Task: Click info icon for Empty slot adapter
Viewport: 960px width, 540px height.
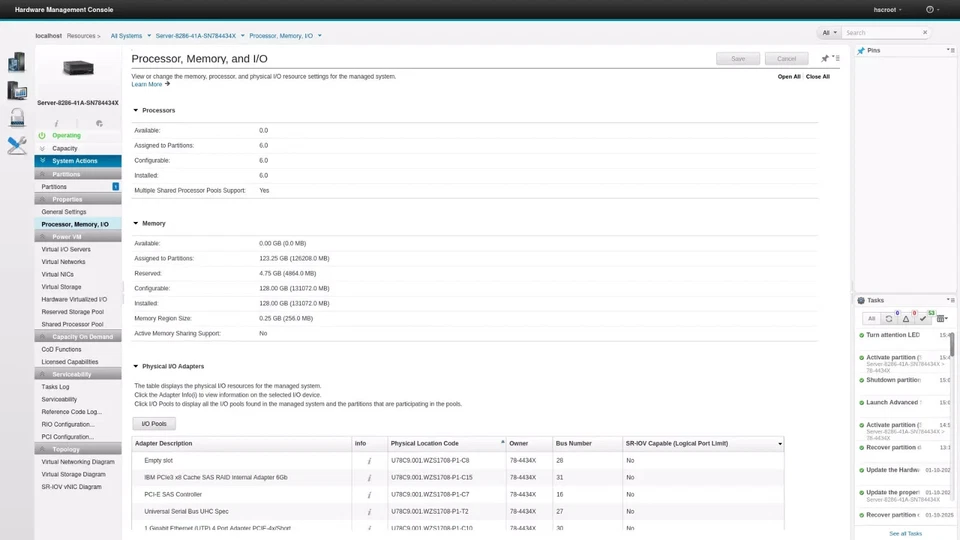Action: point(369,461)
